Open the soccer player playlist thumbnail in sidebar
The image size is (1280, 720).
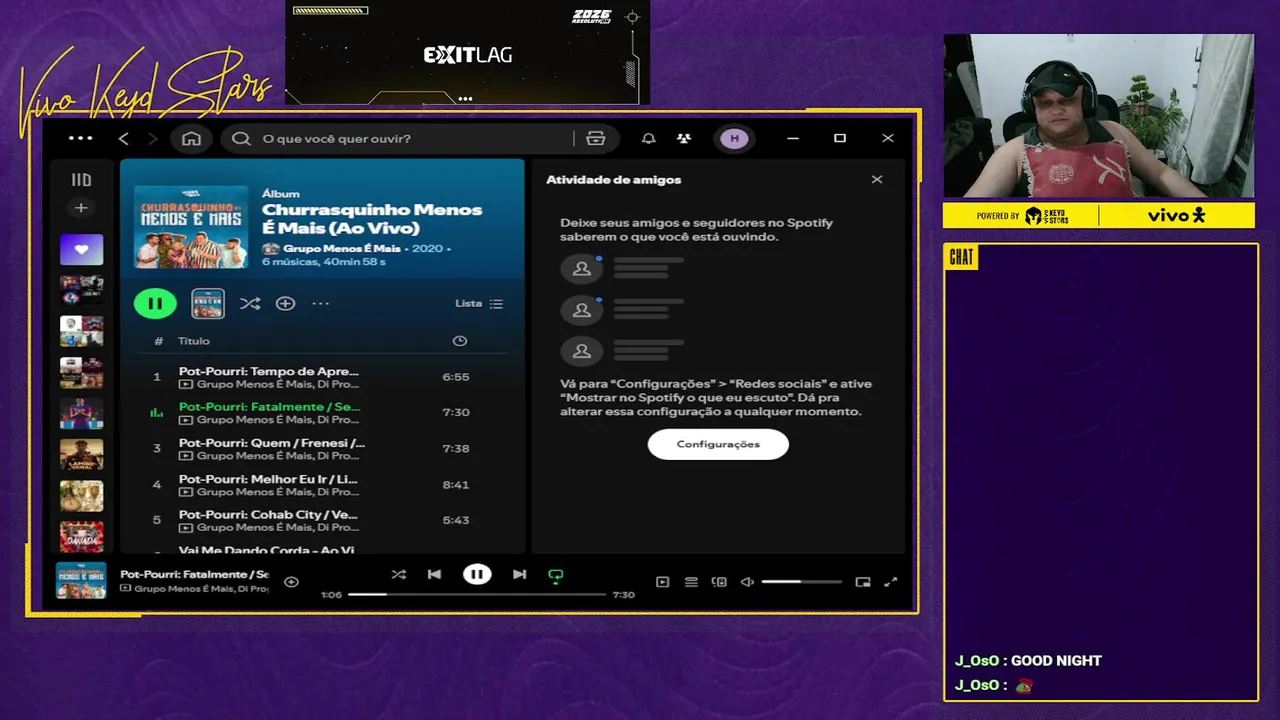[81, 413]
